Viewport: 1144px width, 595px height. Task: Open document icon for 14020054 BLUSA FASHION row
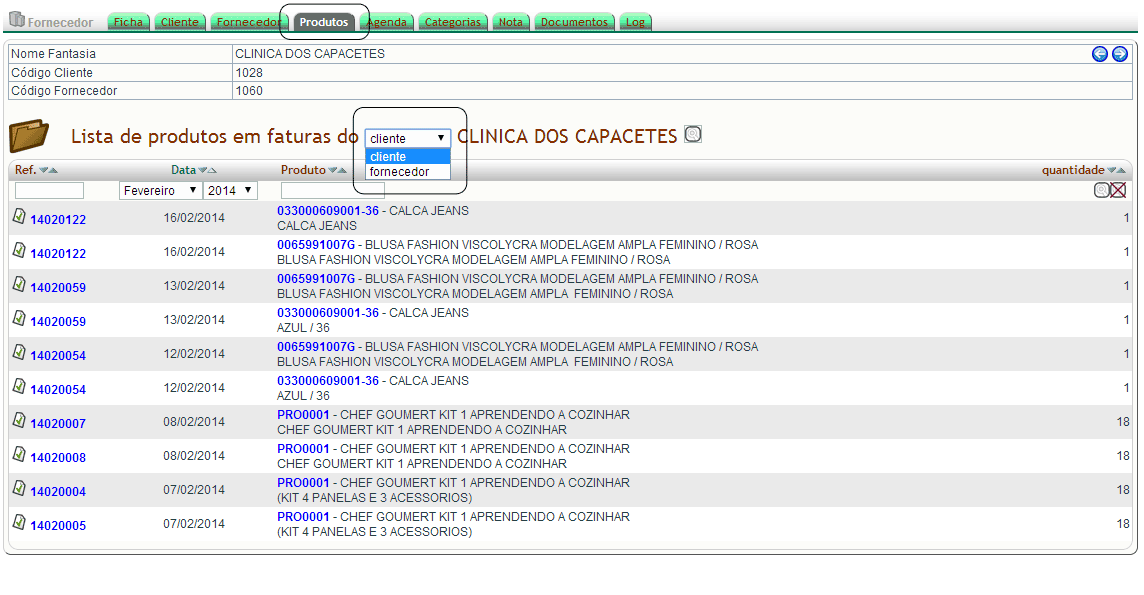[19, 352]
